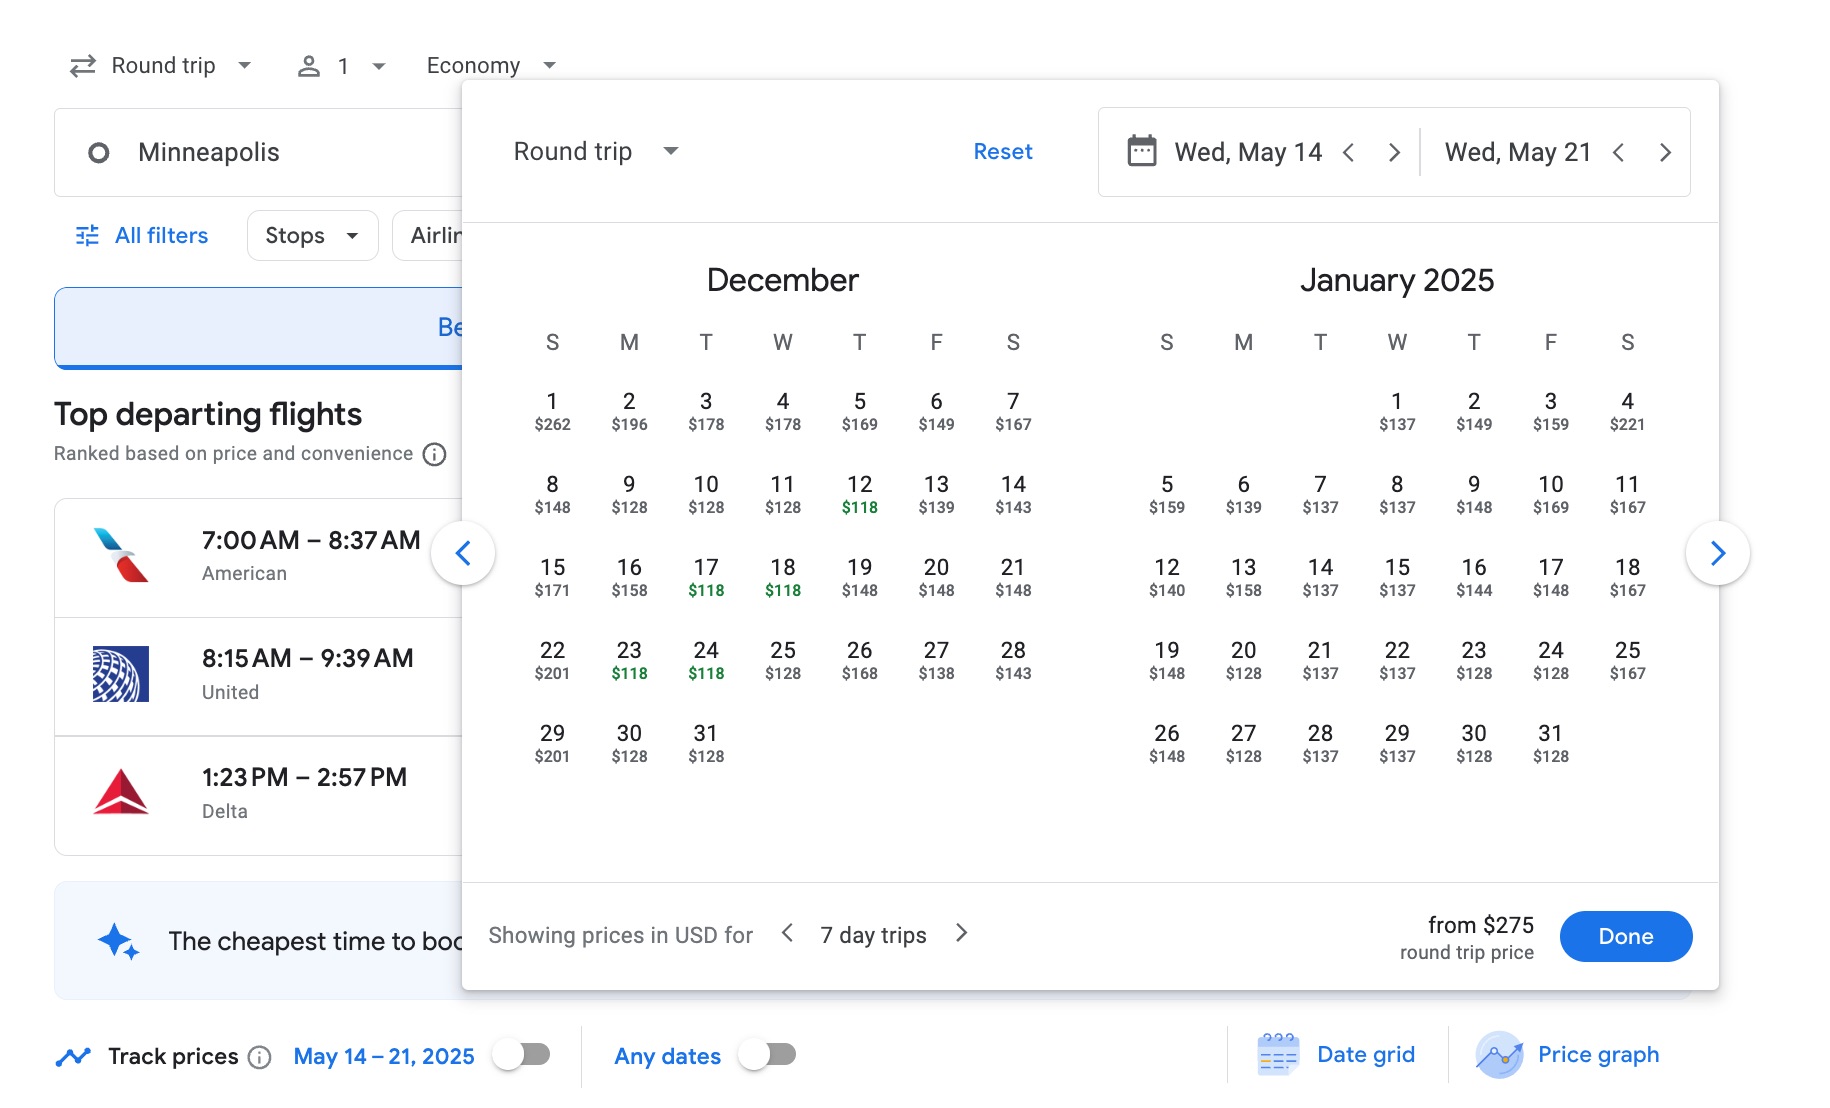Open the Economy cabin class dropdown

[489, 64]
